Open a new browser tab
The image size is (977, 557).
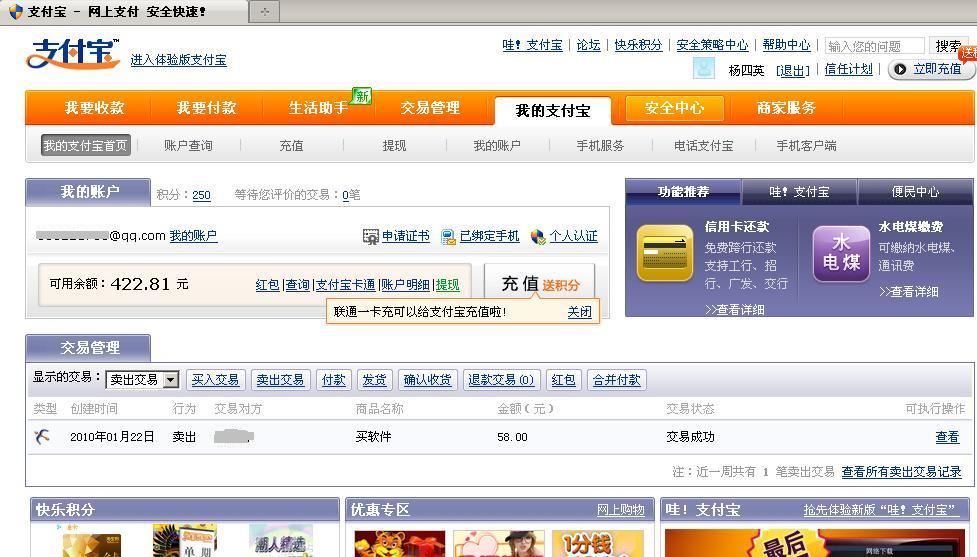pos(265,12)
